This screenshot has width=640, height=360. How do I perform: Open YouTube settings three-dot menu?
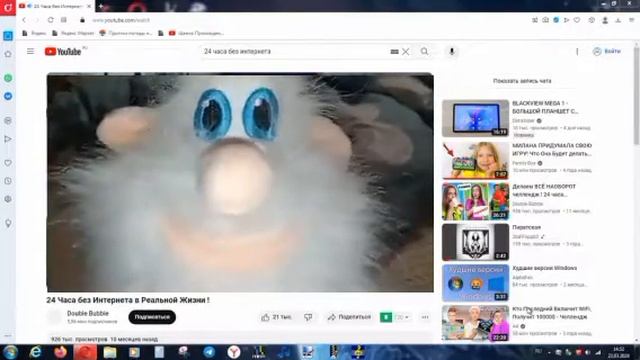(x=577, y=51)
